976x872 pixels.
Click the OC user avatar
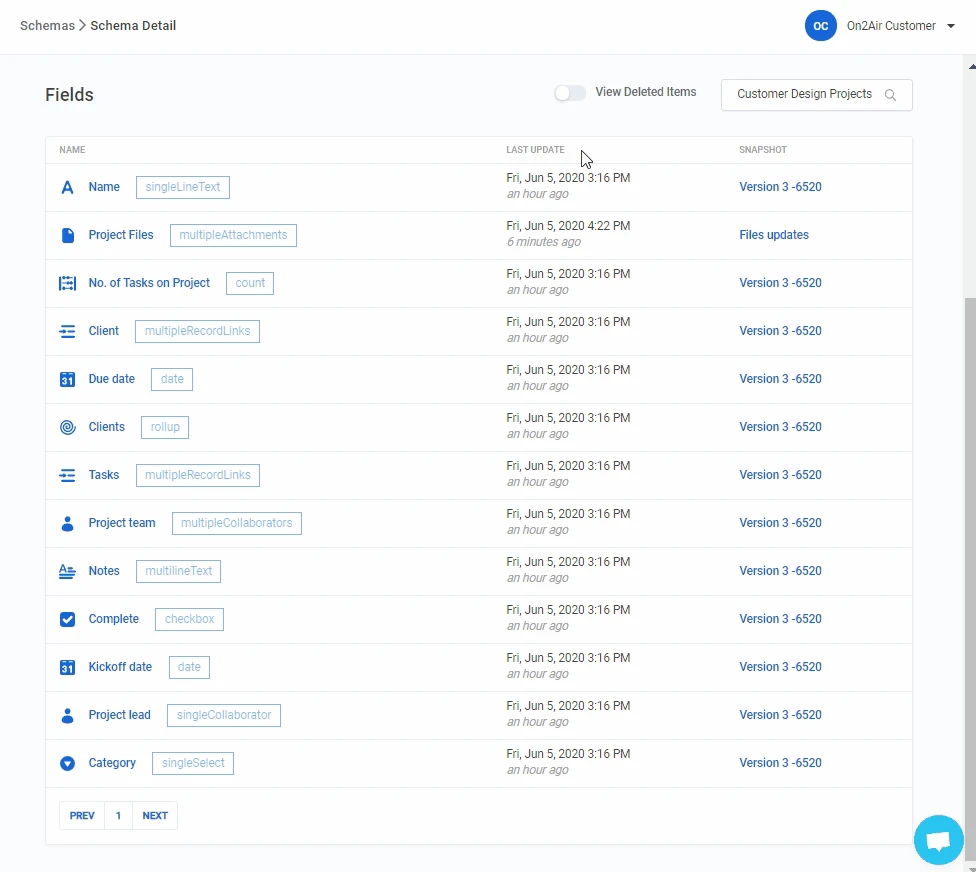[820, 26]
